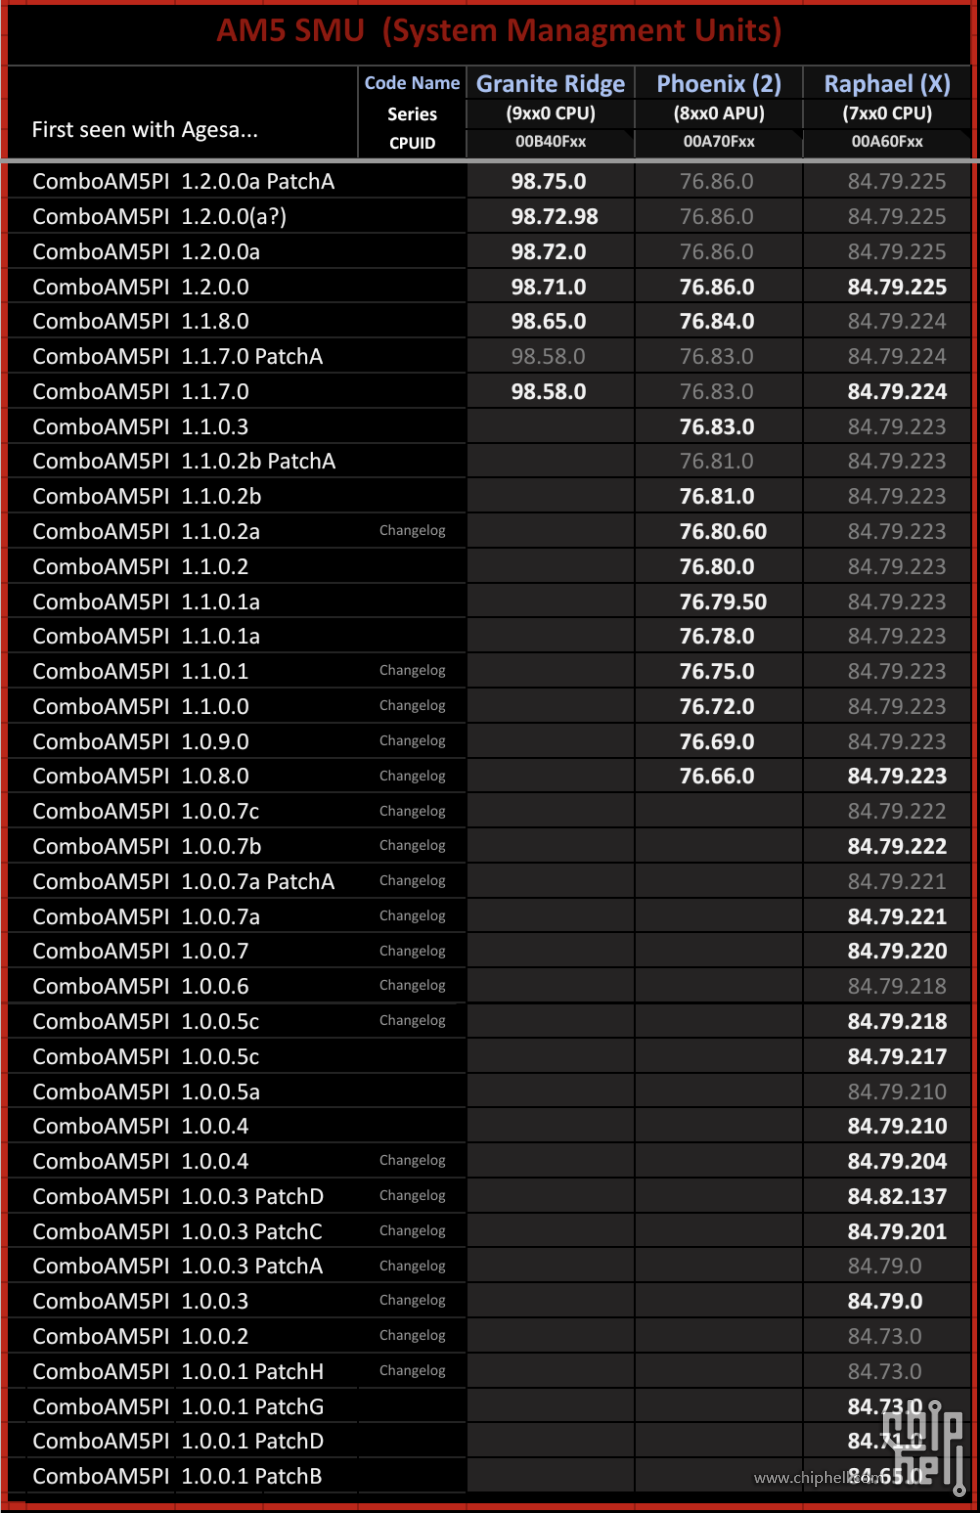Open Changelog link for ComboAM5PI 1.0.0.7c
Image resolution: width=980 pixels, height=1513 pixels.
[412, 811]
